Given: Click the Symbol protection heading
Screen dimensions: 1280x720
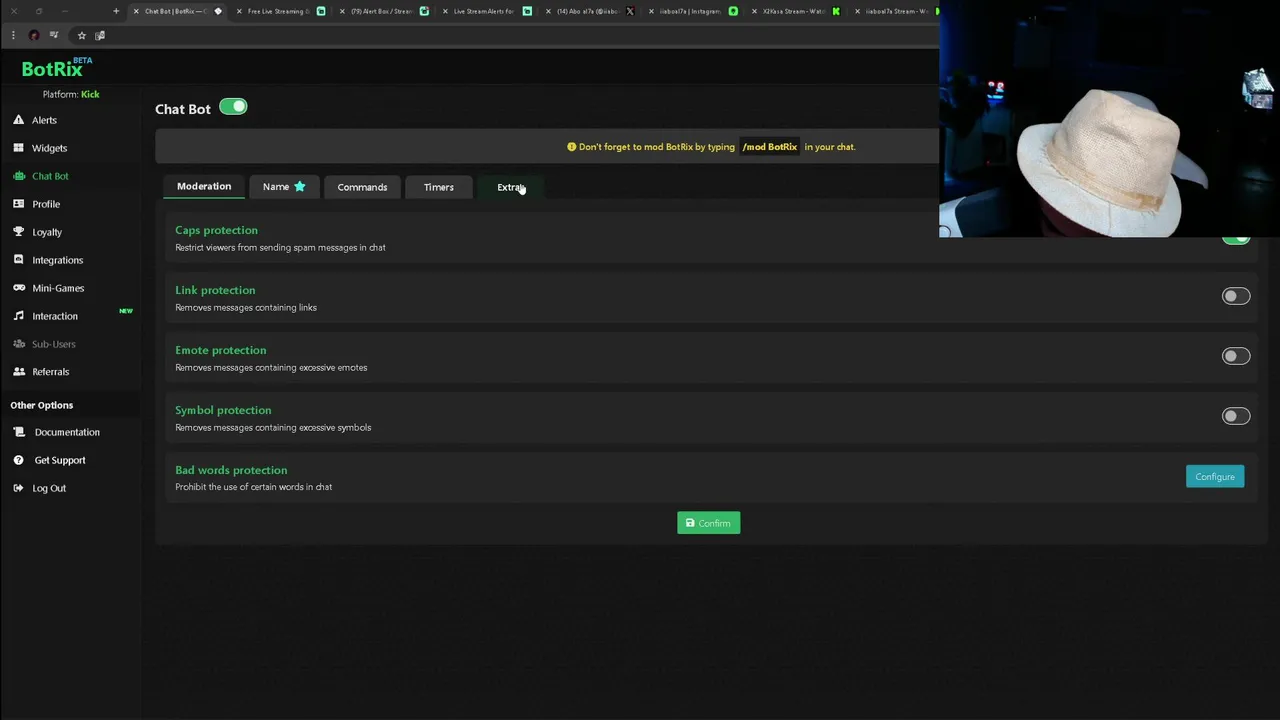Looking at the screenshot, I should coord(223,410).
